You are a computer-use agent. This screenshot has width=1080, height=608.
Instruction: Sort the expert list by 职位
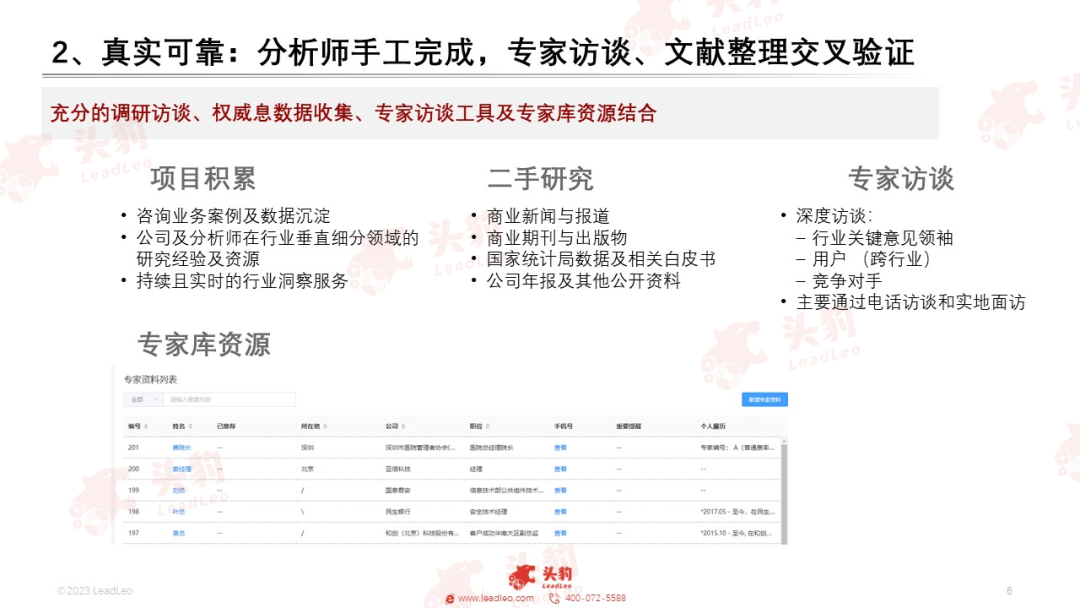(x=488, y=426)
